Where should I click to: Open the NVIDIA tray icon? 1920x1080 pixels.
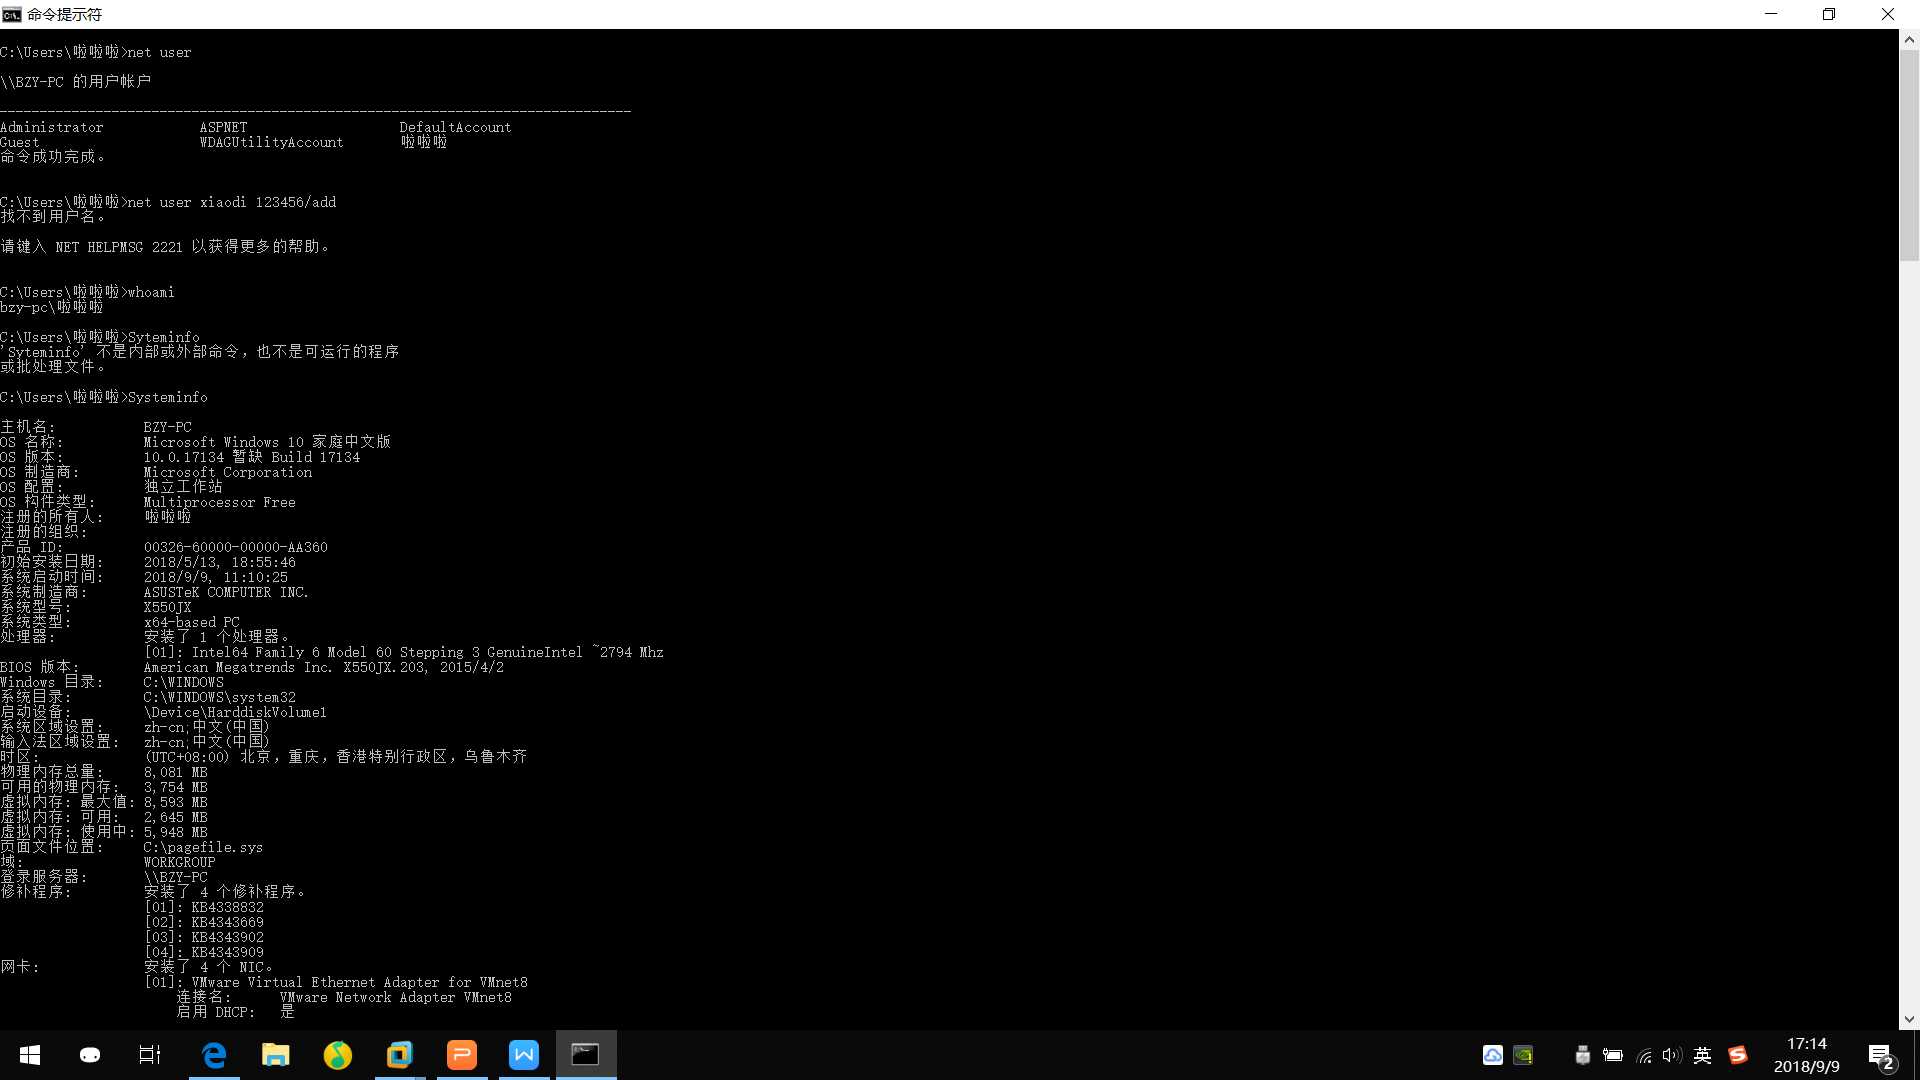(1523, 1055)
